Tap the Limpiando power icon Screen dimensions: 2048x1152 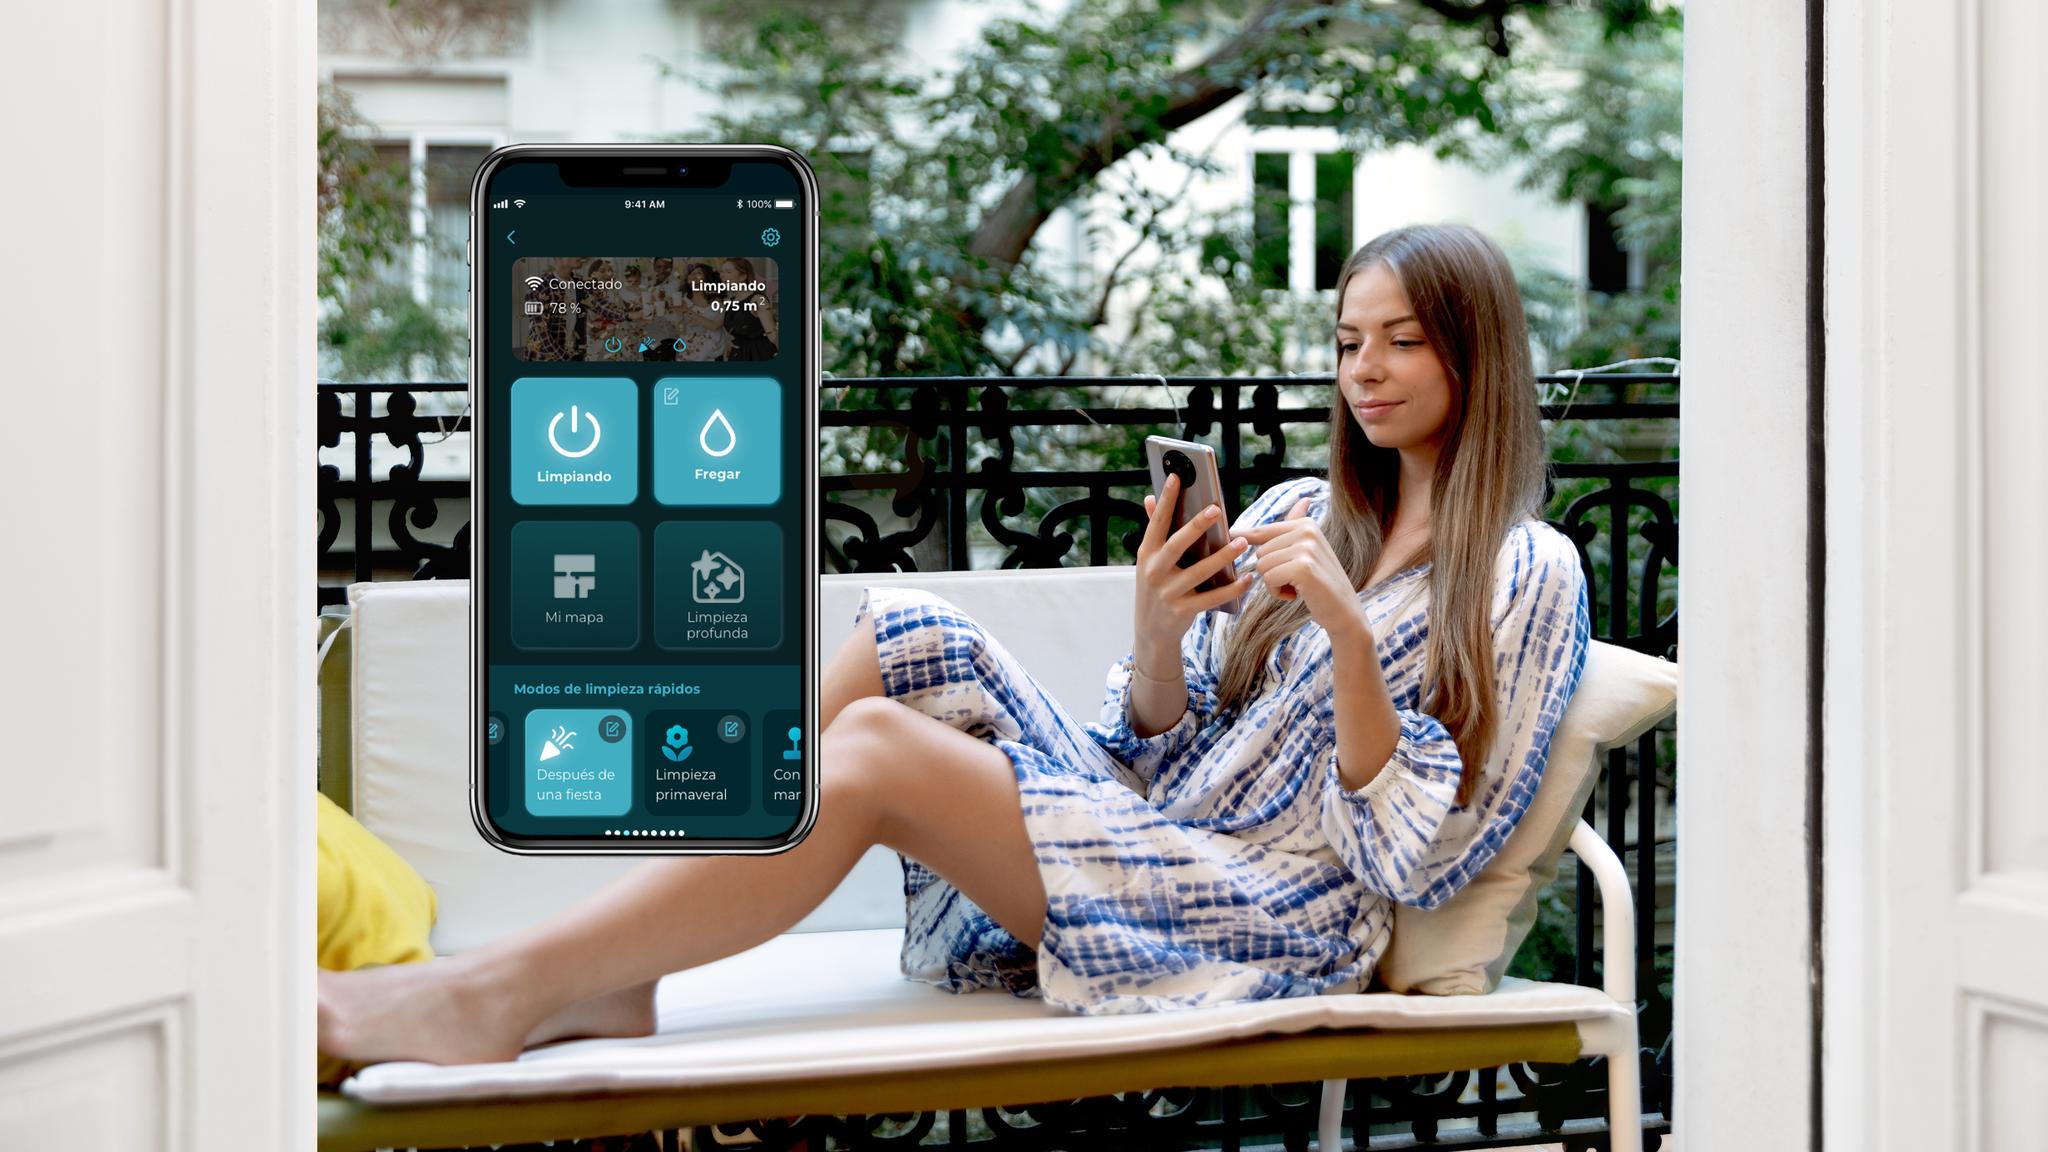(x=572, y=429)
